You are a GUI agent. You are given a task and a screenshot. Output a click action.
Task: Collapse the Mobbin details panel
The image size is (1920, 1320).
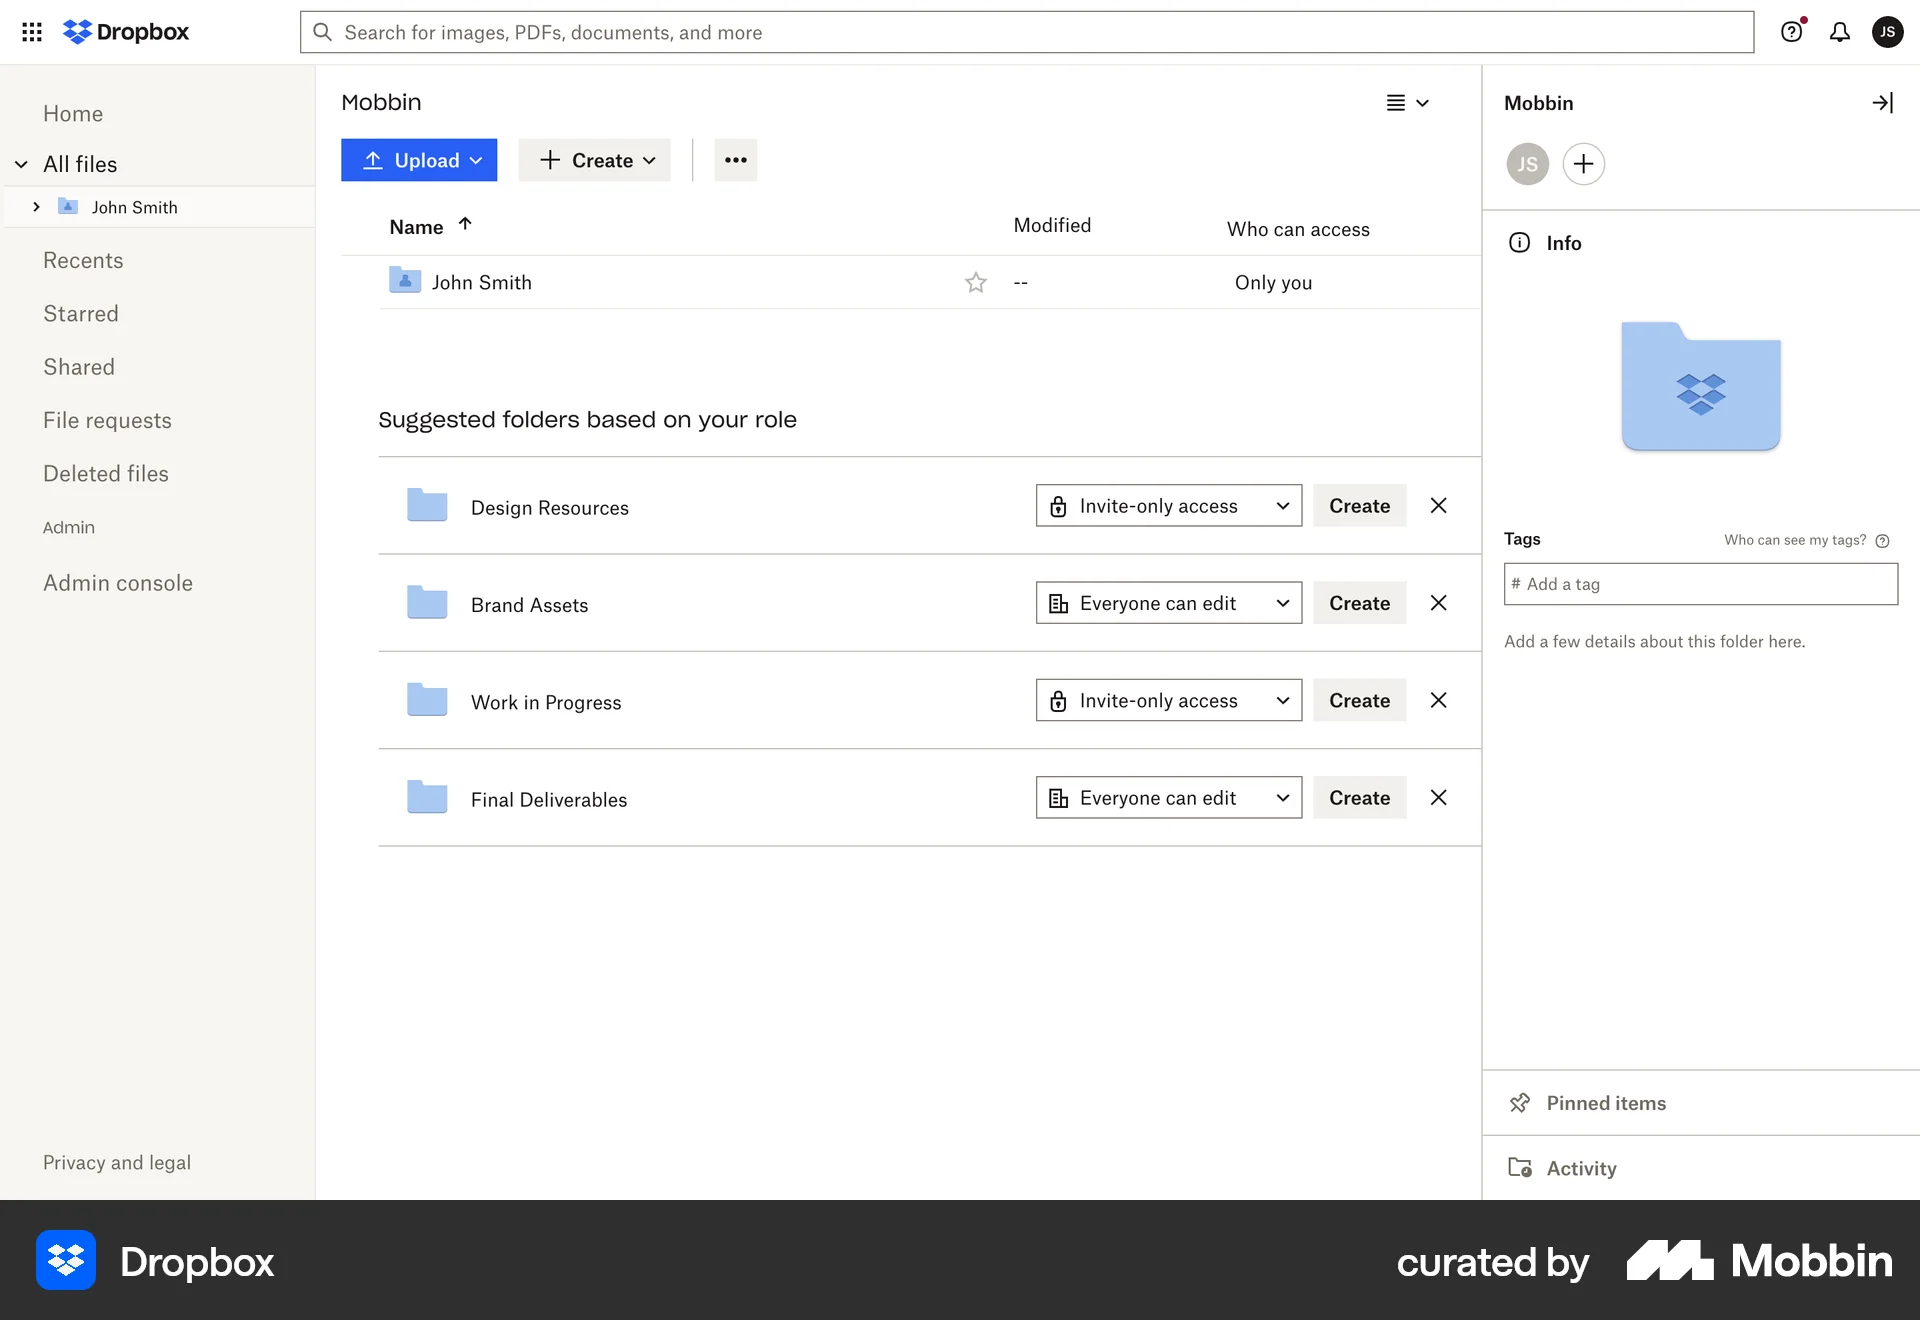click(1882, 102)
